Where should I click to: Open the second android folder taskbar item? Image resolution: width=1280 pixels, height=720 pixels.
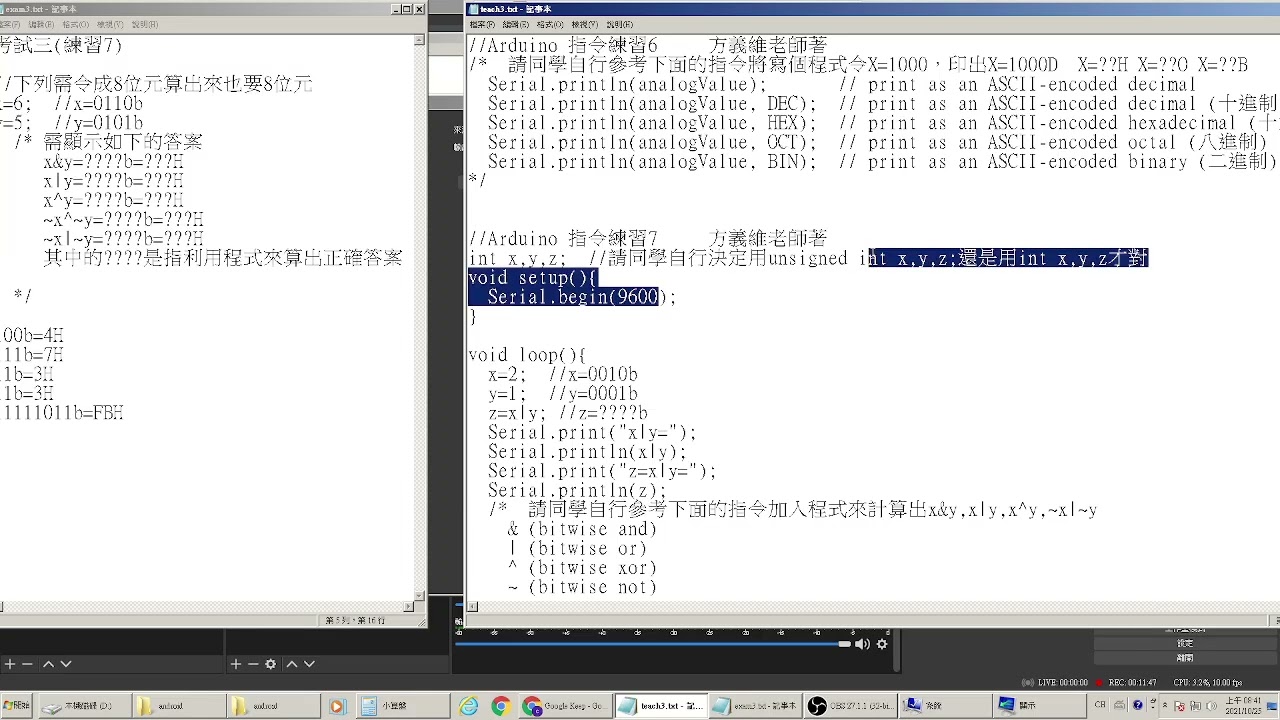pyautogui.click(x=273, y=706)
